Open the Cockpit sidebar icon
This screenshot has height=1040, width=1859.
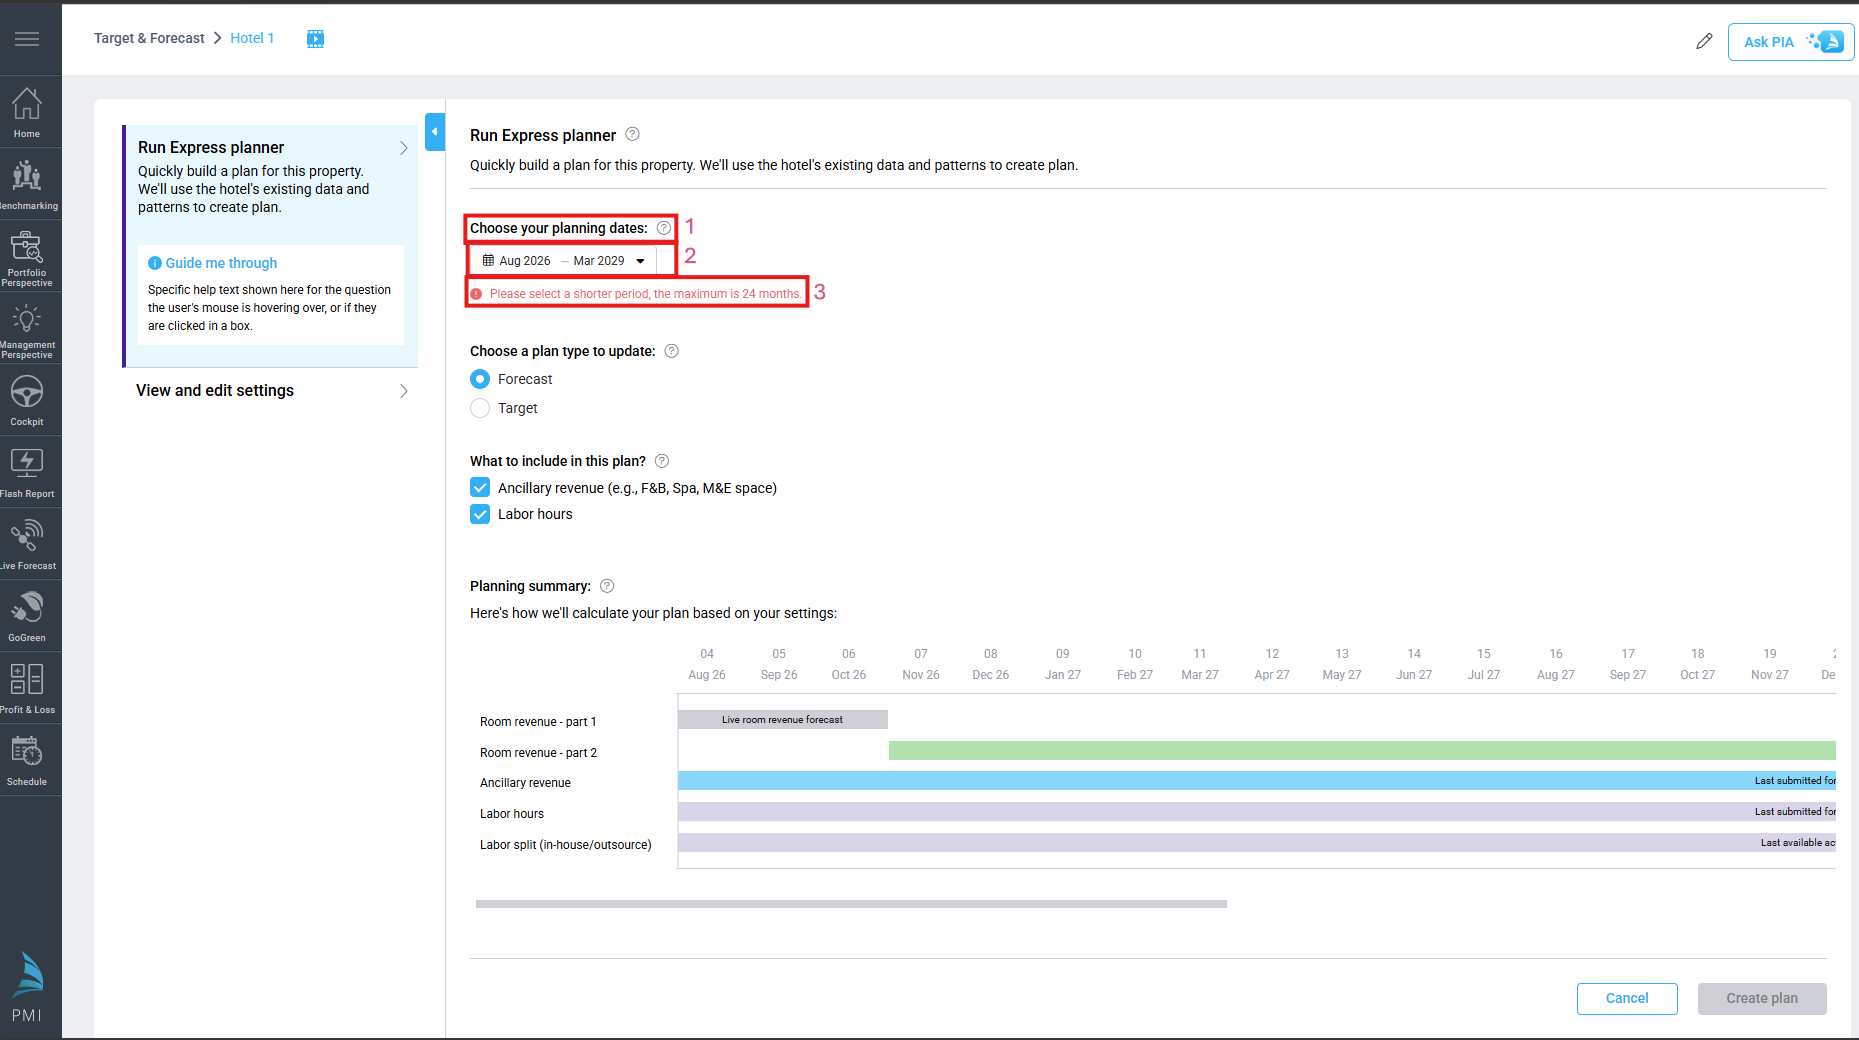[x=27, y=400]
